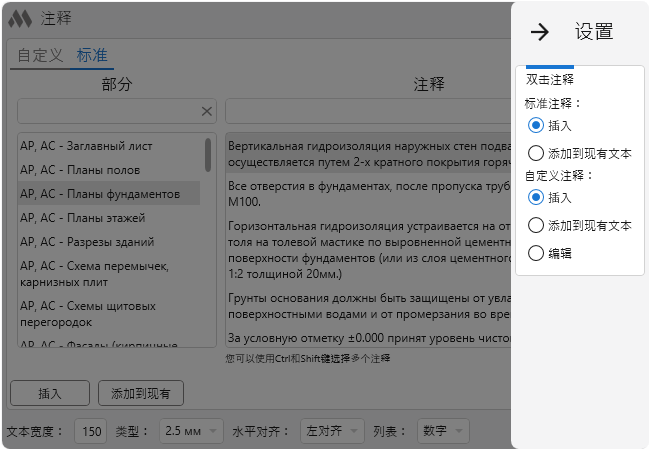The width and height of the screenshot is (650, 450).
Task: Select 插入 under 自定义注释
Action: click(x=536, y=198)
